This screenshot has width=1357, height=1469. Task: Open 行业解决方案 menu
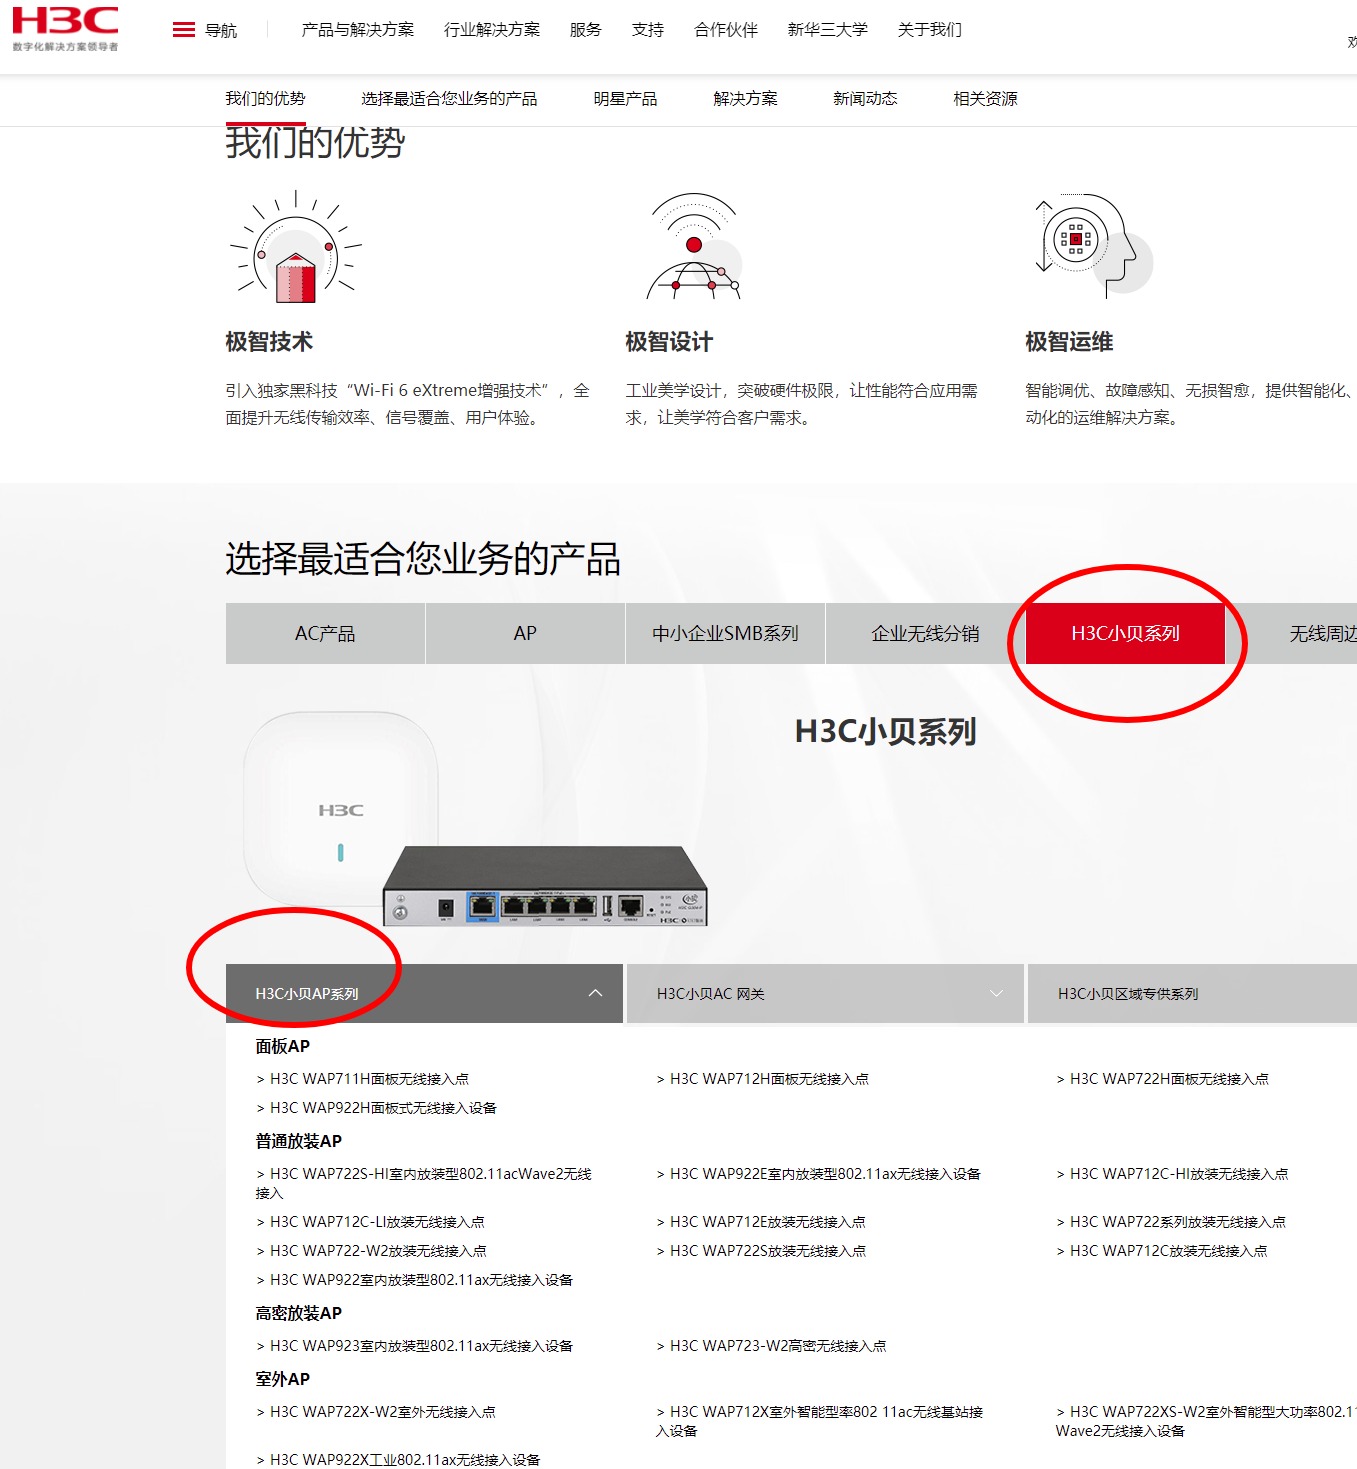click(x=492, y=30)
